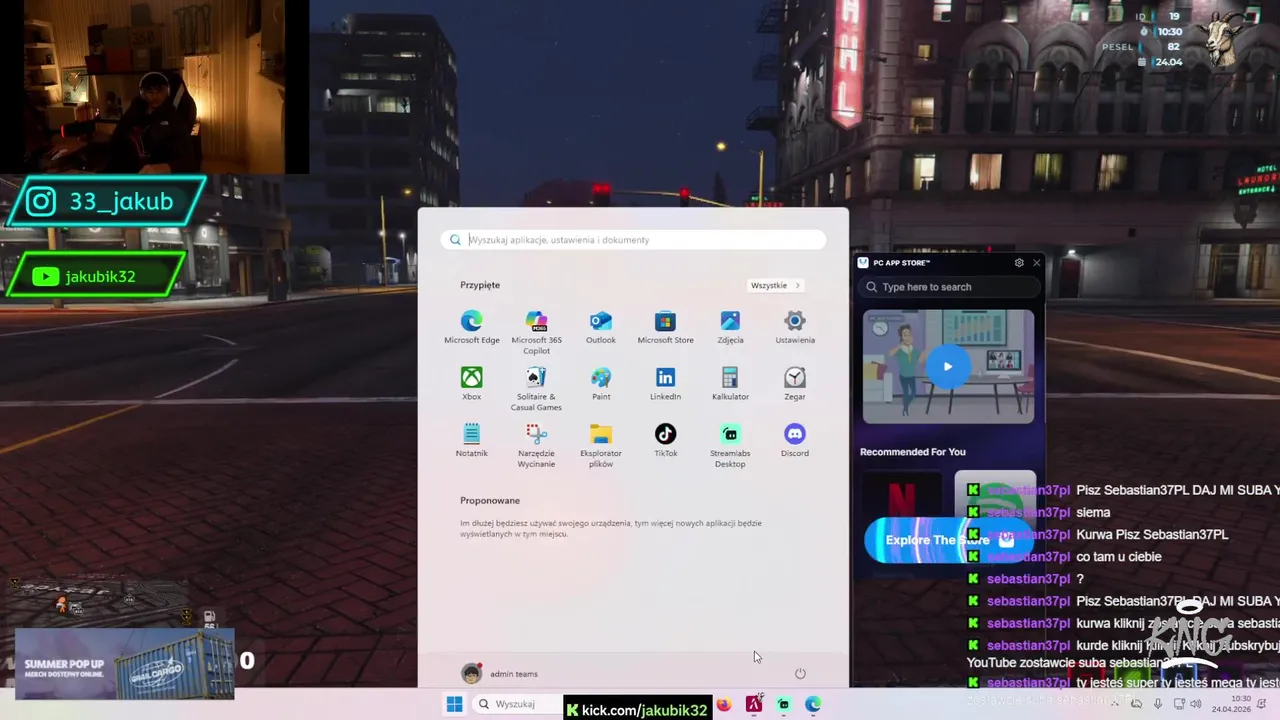1280x720 pixels.
Task: Open Firefox from the taskbar
Action: (x=724, y=704)
